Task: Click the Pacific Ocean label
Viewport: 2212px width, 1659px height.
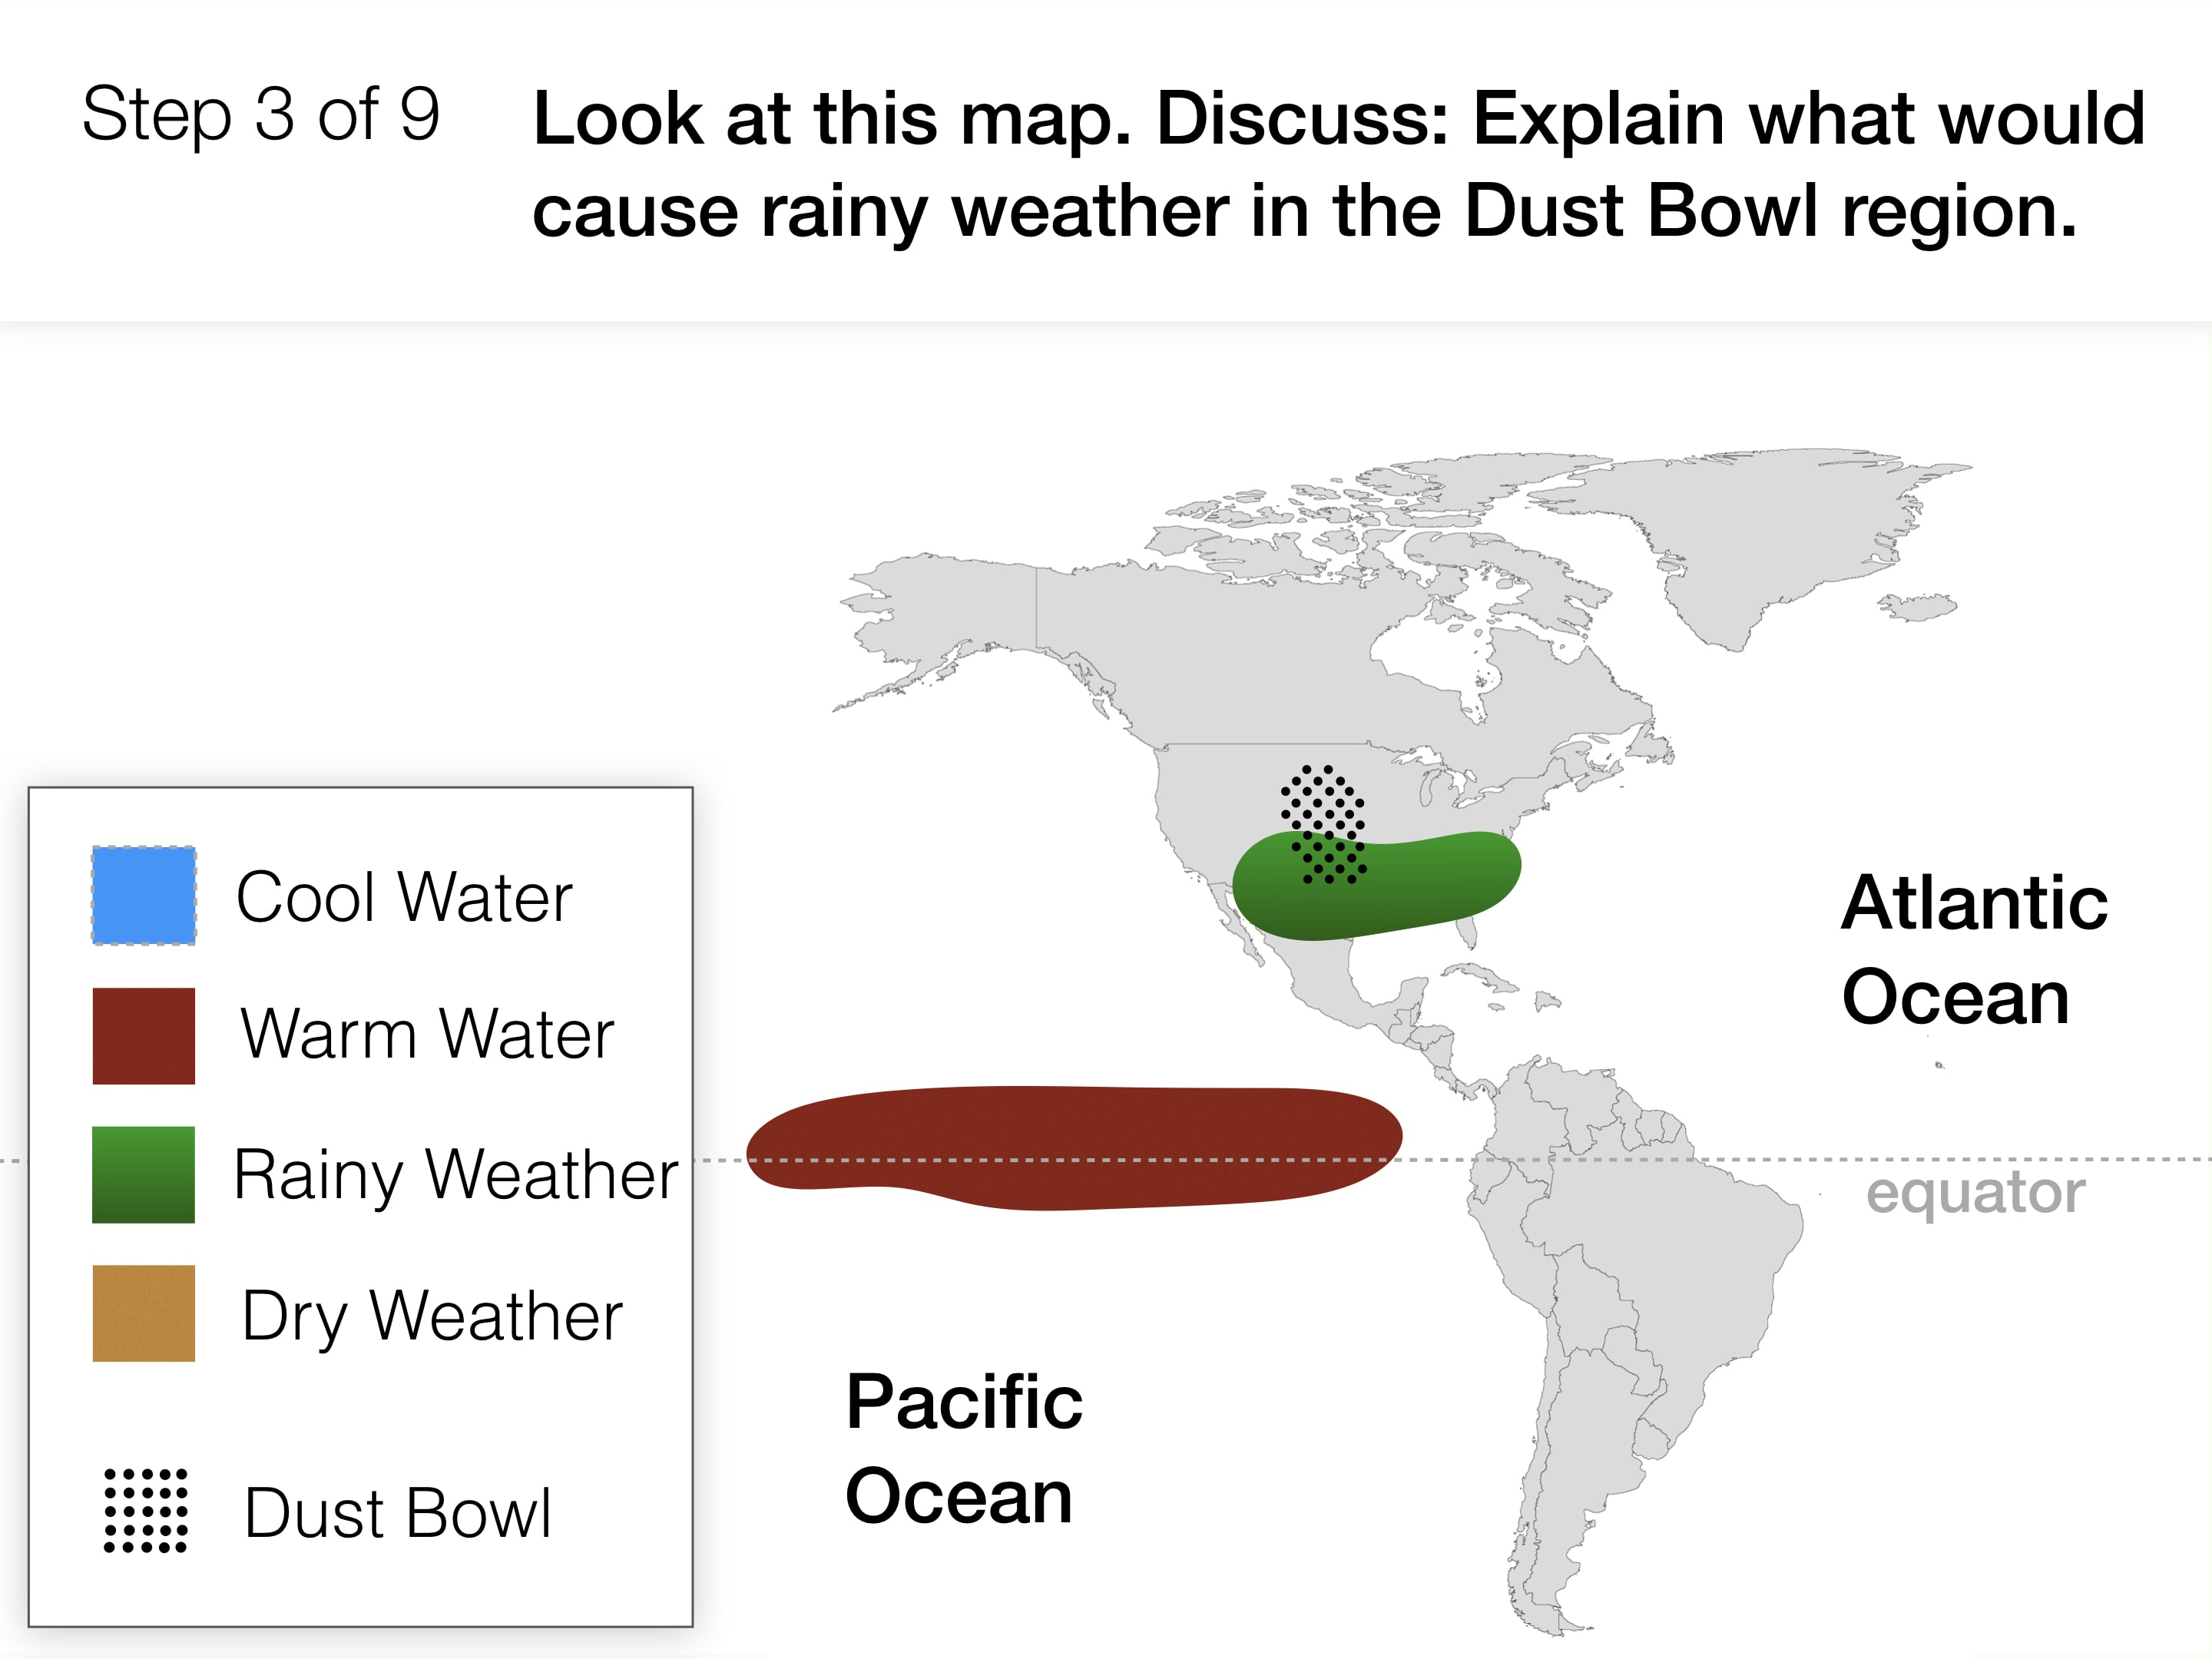Action: point(964,1448)
